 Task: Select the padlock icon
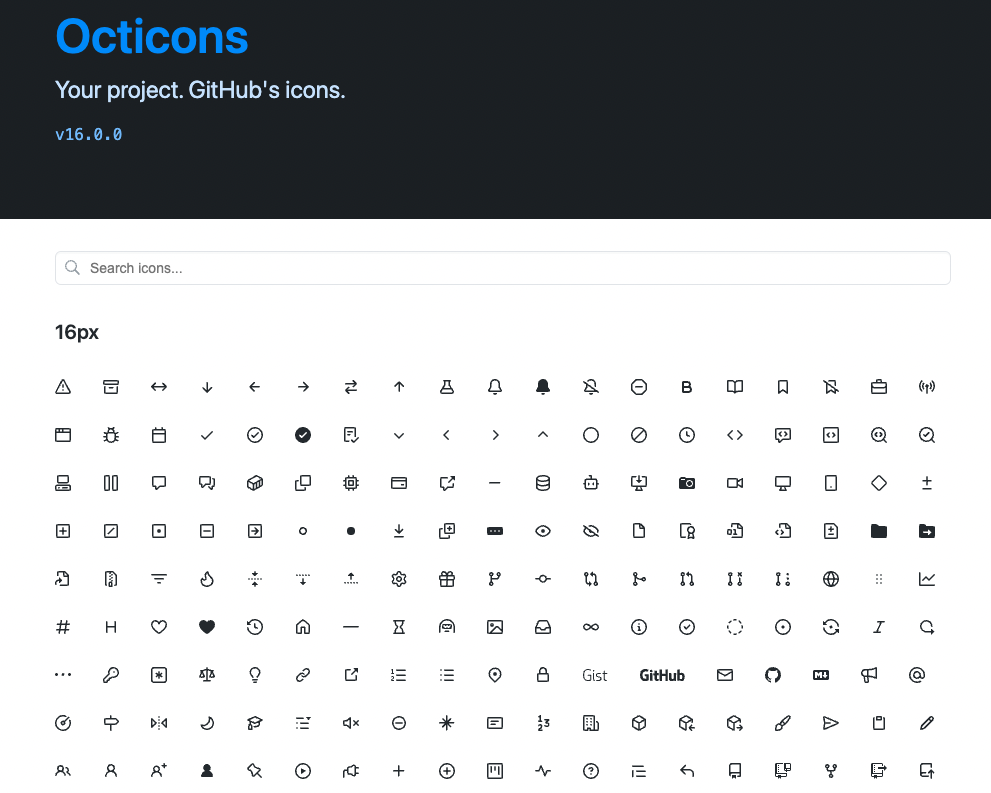(x=543, y=675)
